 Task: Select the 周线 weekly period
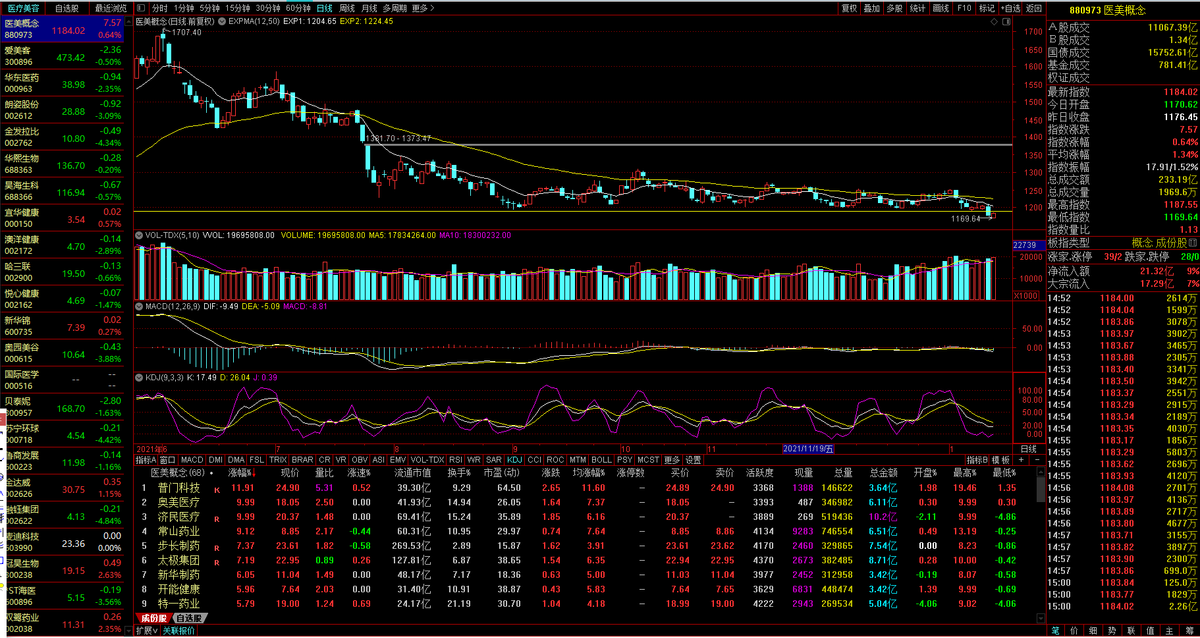[x=348, y=8]
